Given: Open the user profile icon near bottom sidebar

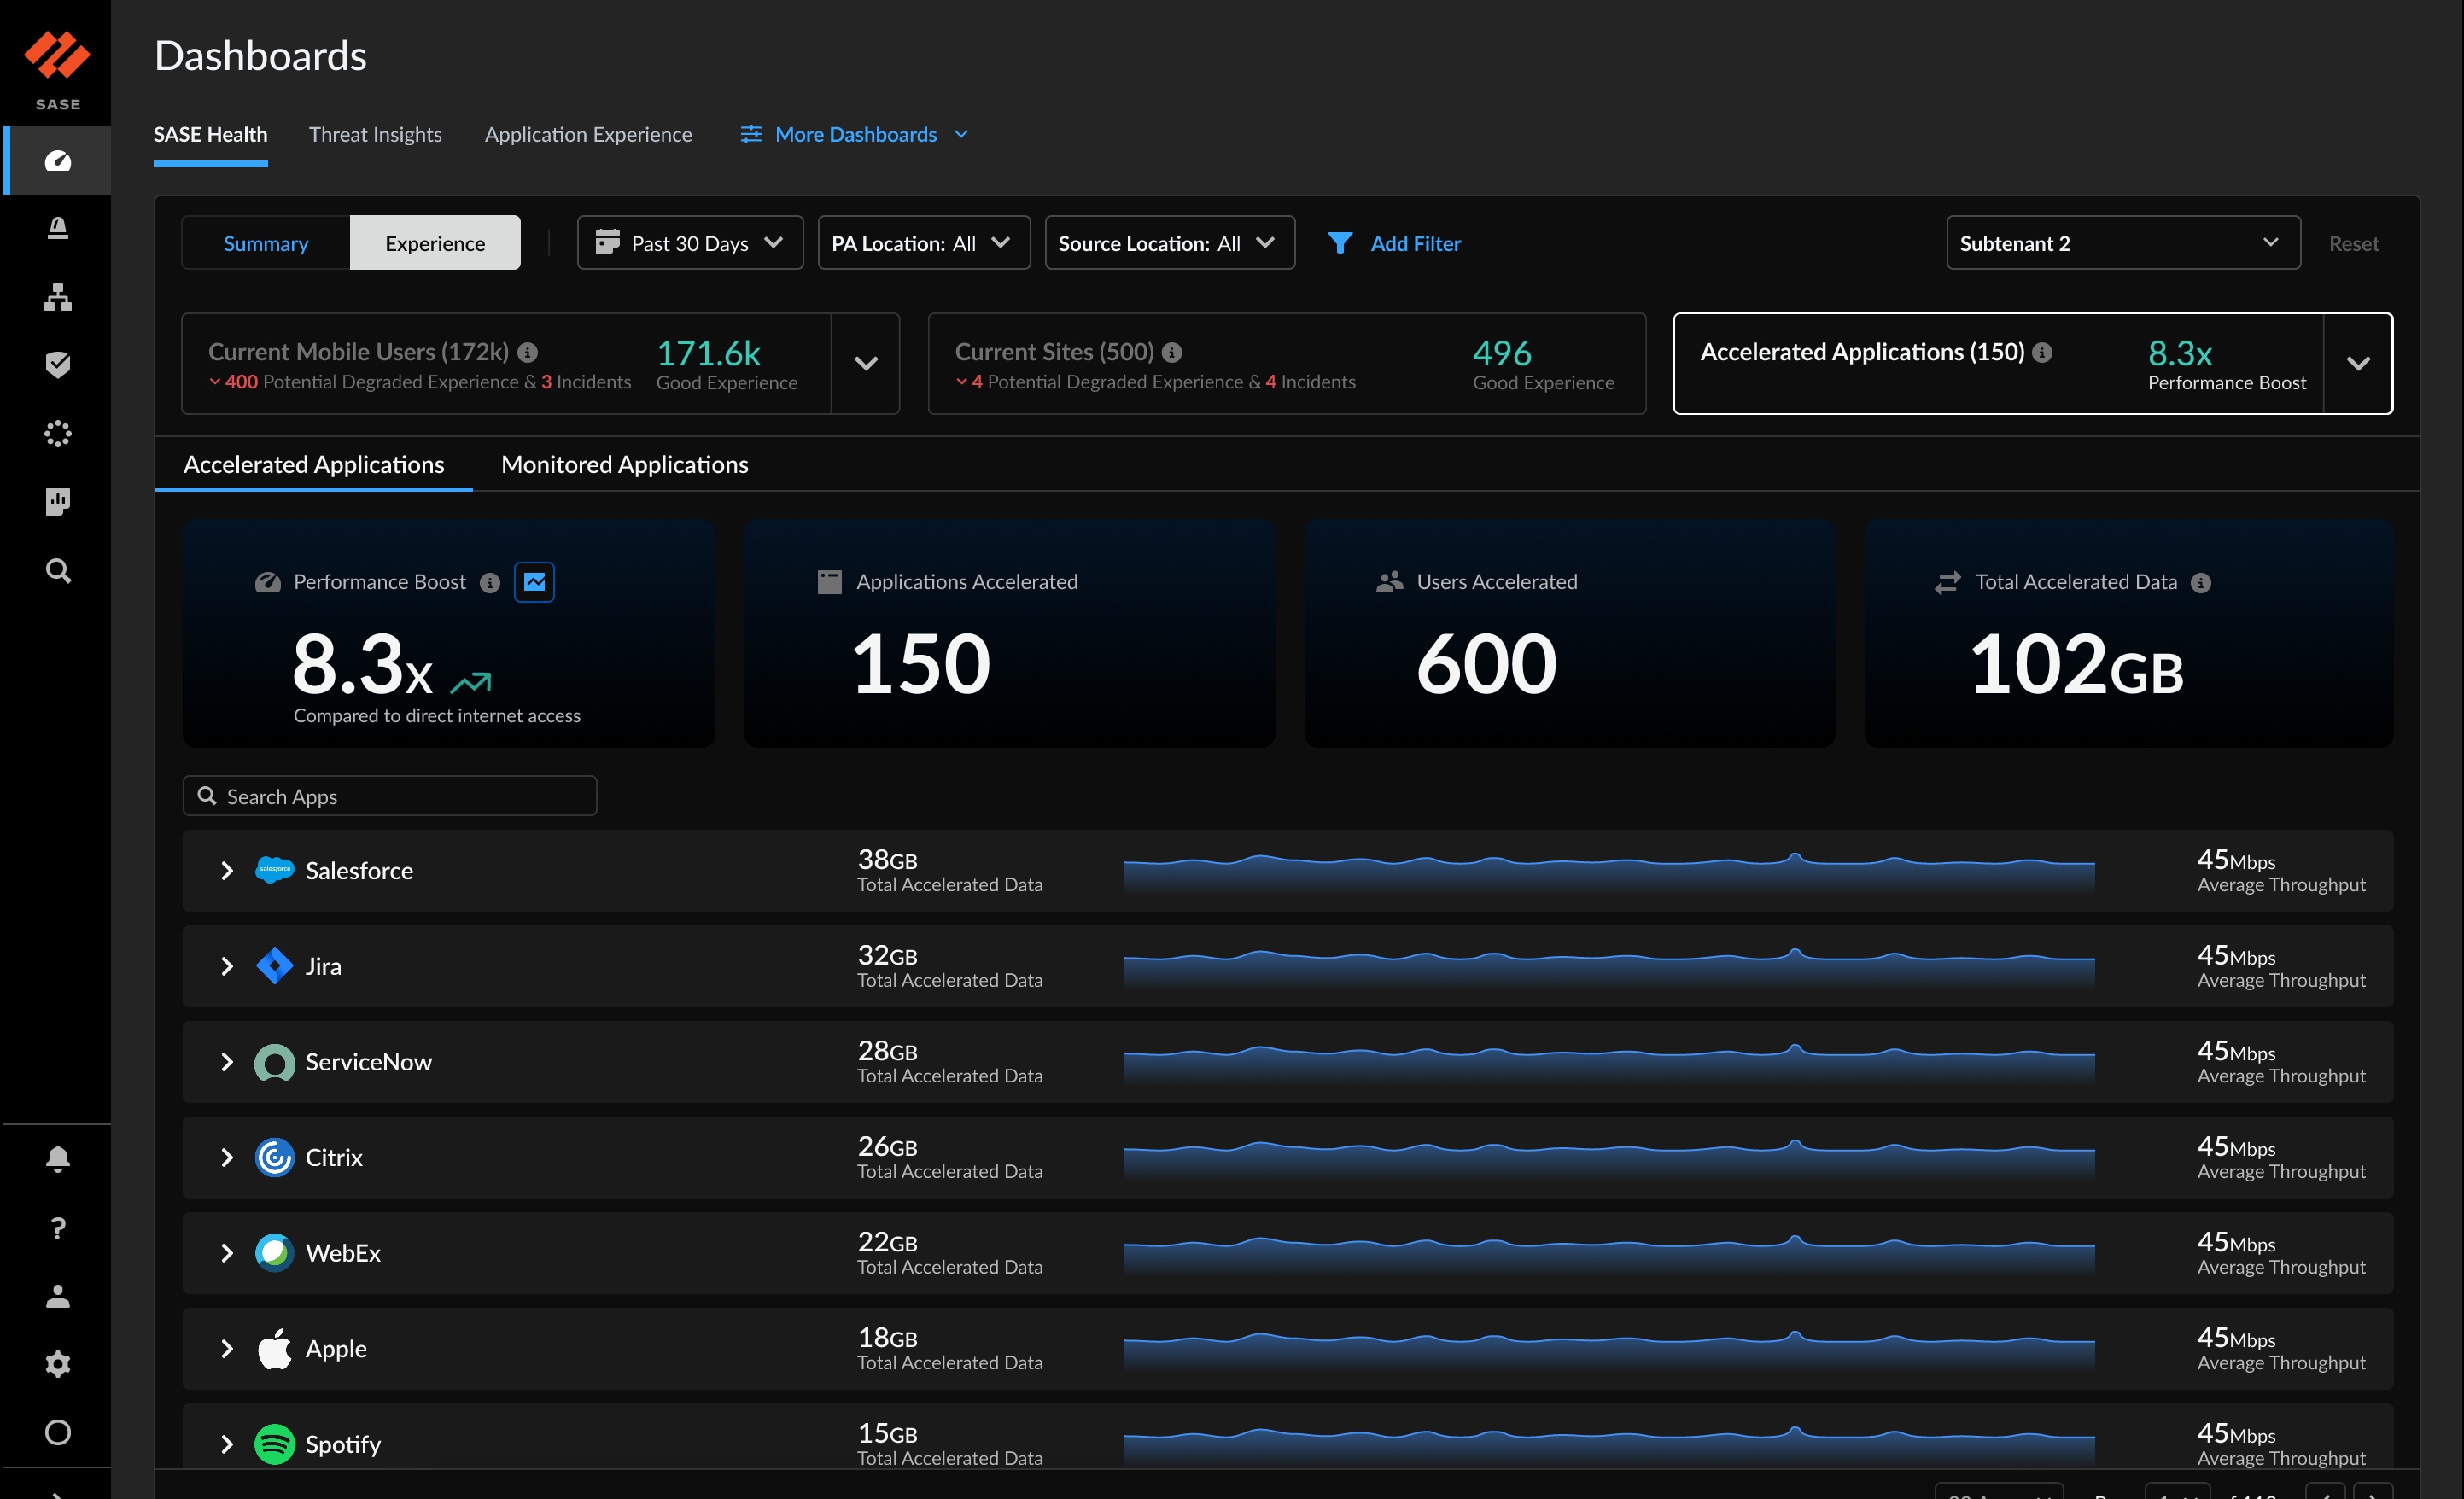Looking at the screenshot, I should [57, 1296].
